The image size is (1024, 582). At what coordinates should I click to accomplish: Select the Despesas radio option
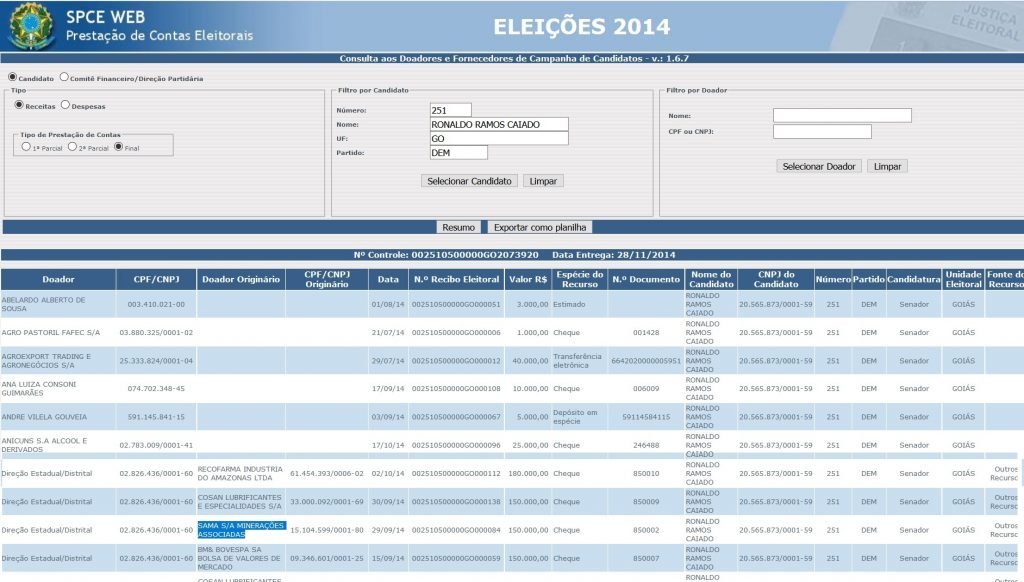66,105
